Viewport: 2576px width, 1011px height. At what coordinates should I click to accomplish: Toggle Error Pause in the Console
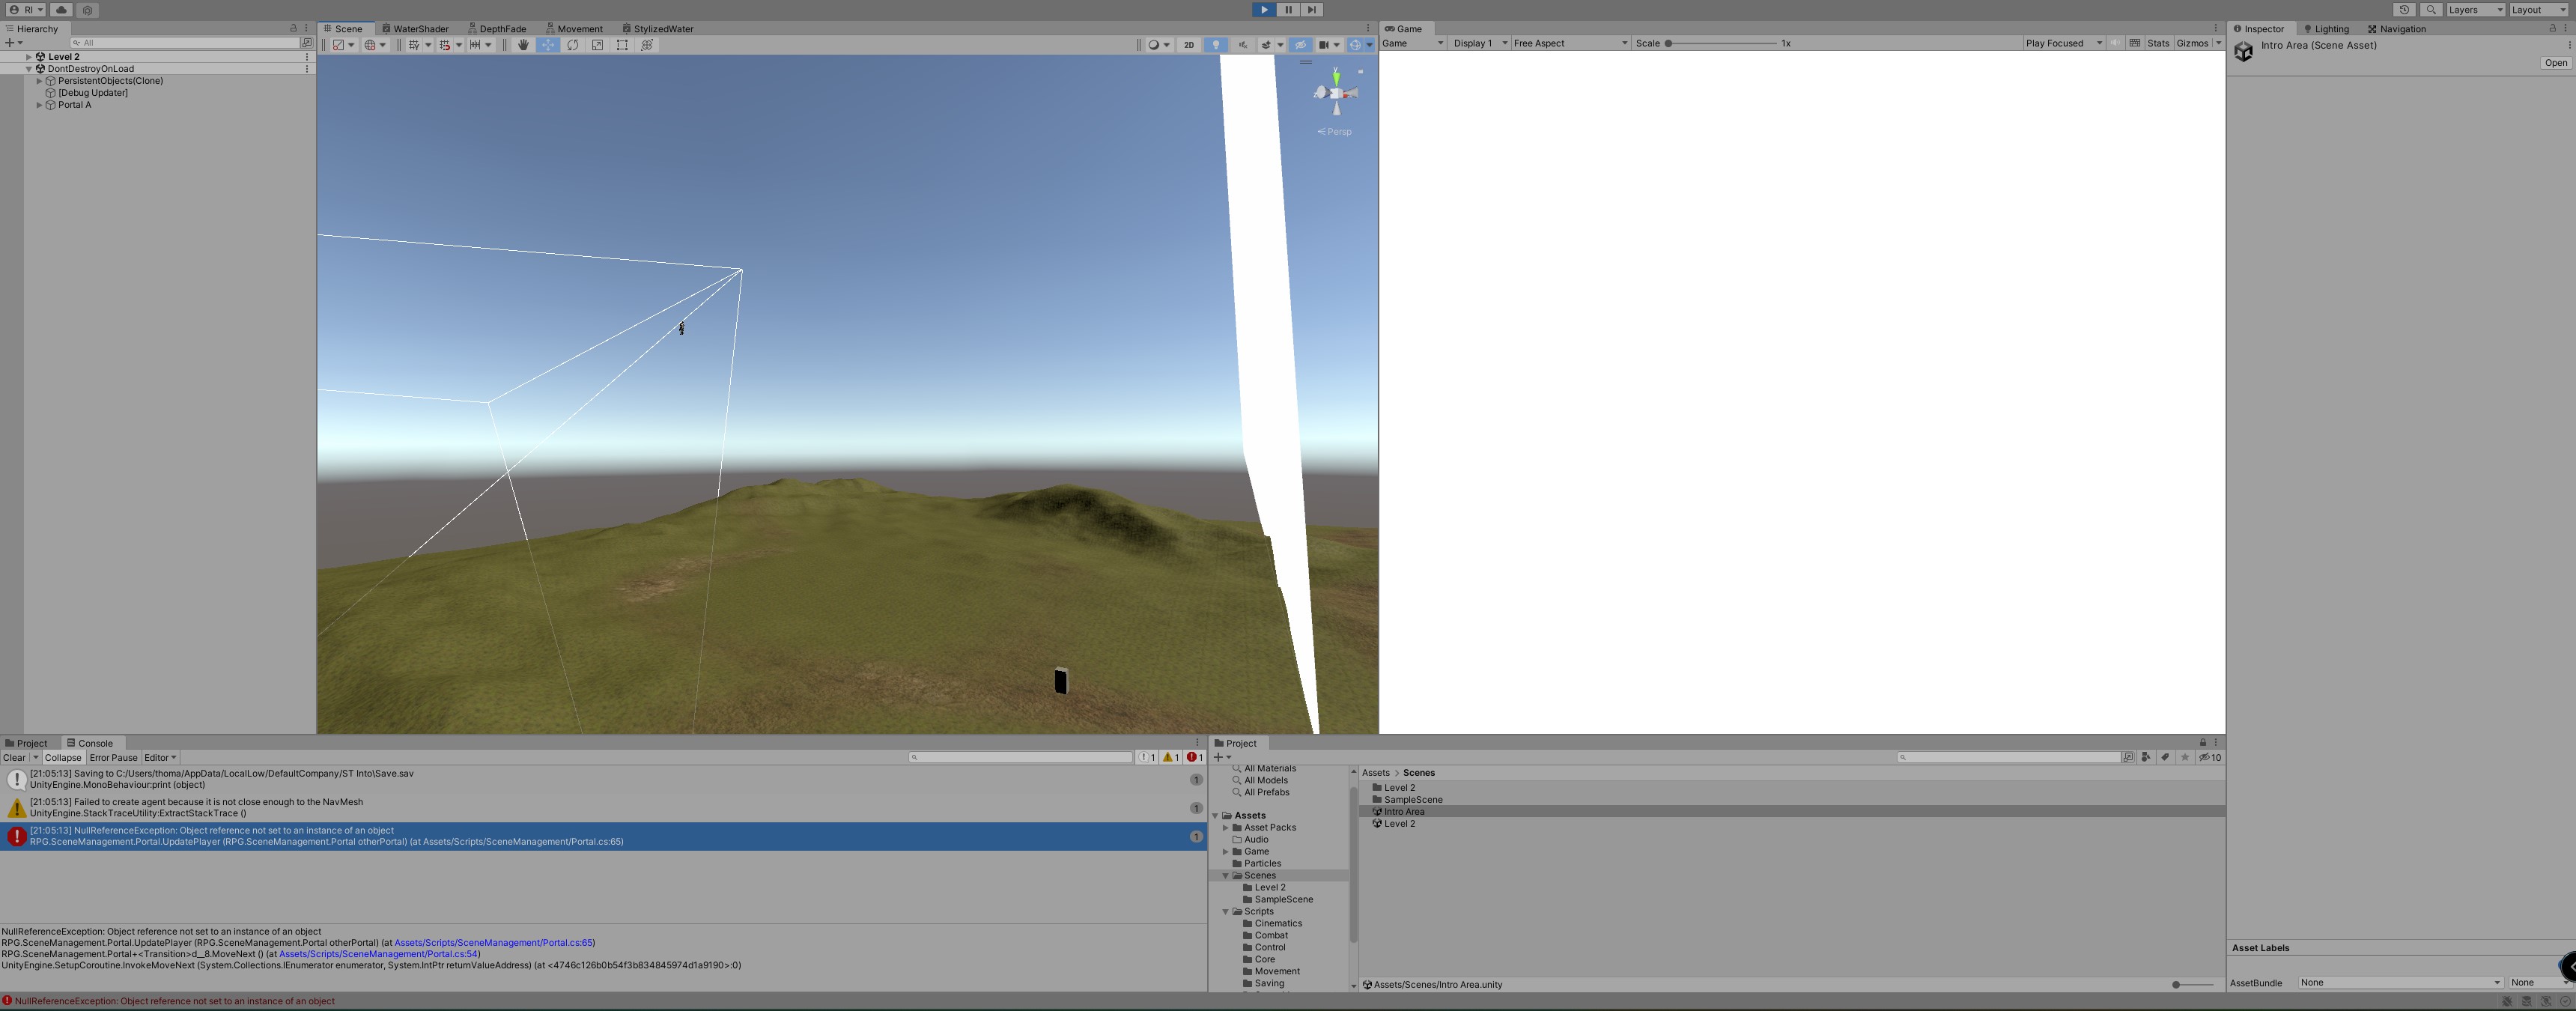pos(113,758)
